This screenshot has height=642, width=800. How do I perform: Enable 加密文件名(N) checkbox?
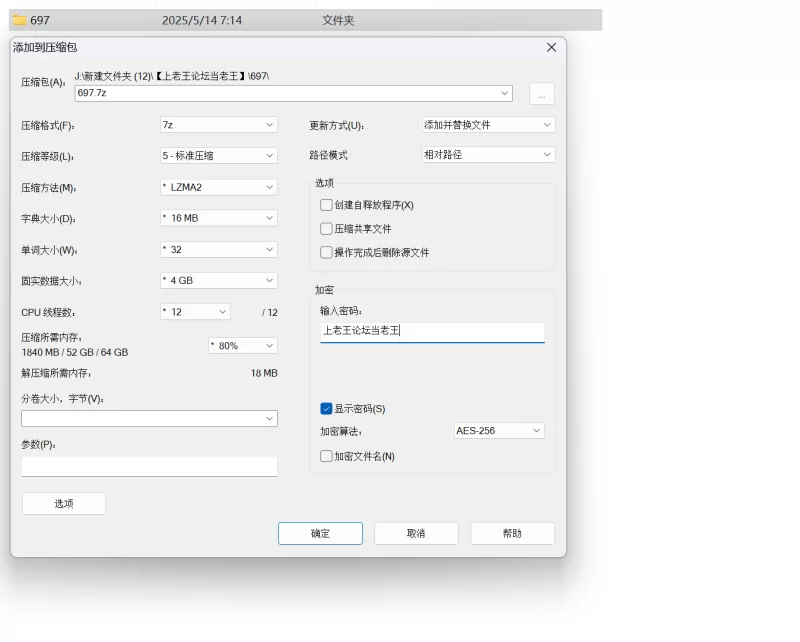coord(326,456)
